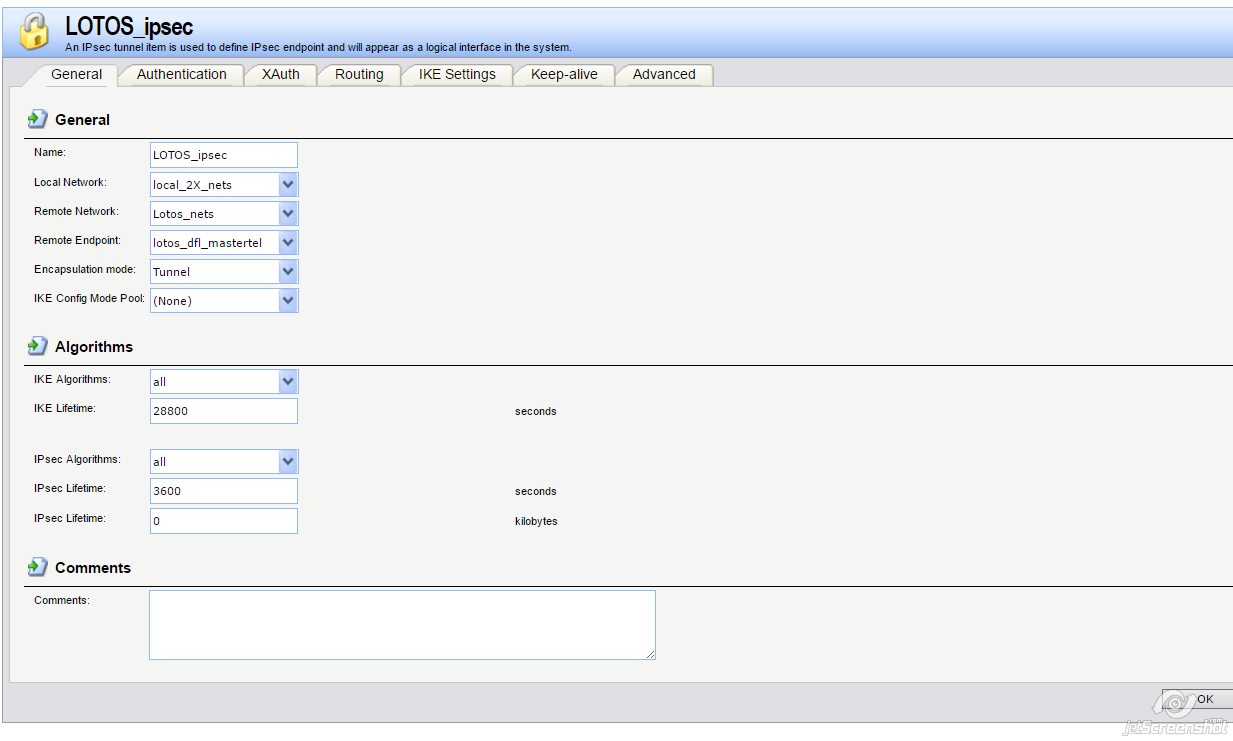Click inside the Comments text area

click(x=402, y=625)
